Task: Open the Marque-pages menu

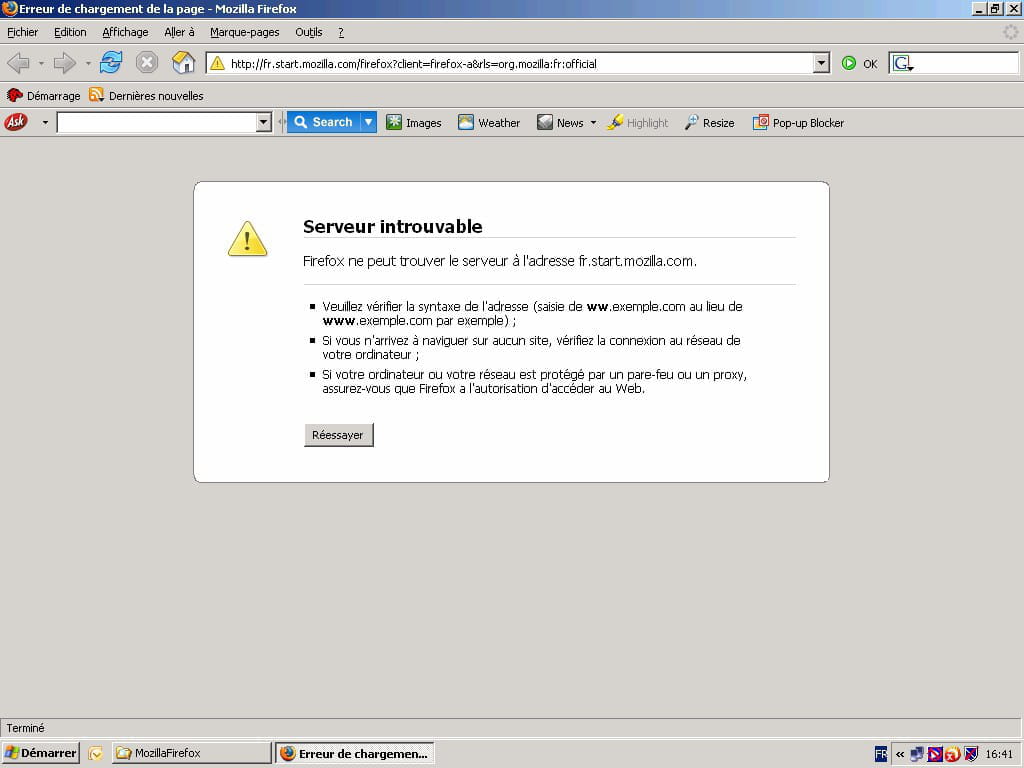Action: 244,32
